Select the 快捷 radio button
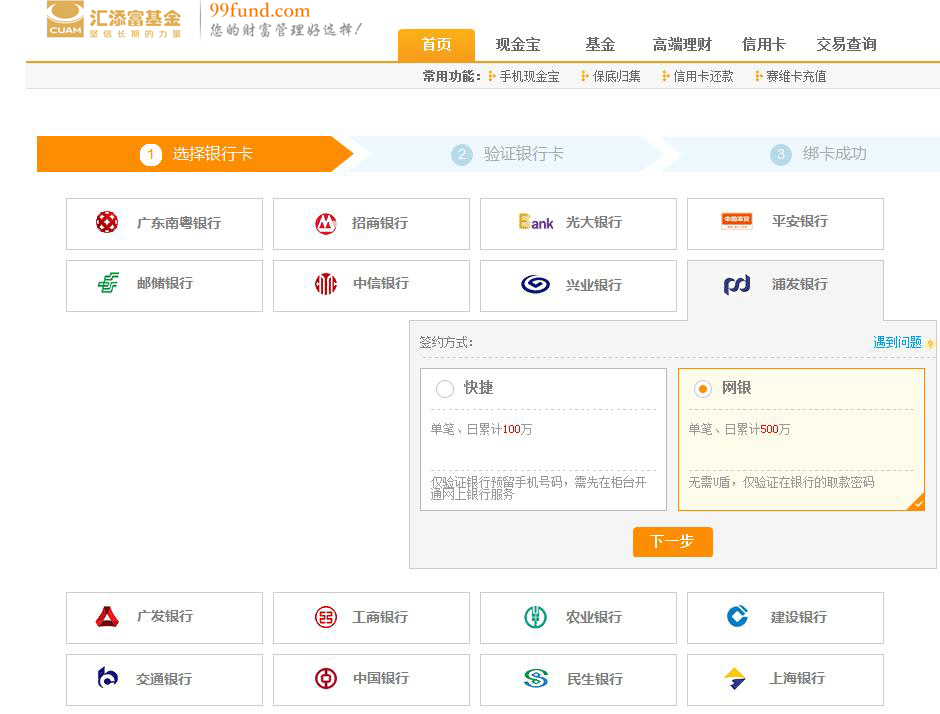 point(445,389)
